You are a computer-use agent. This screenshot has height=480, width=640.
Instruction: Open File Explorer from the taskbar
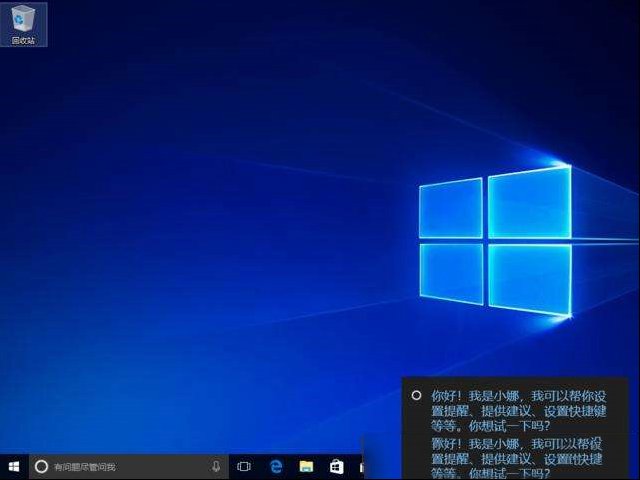(x=306, y=467)
